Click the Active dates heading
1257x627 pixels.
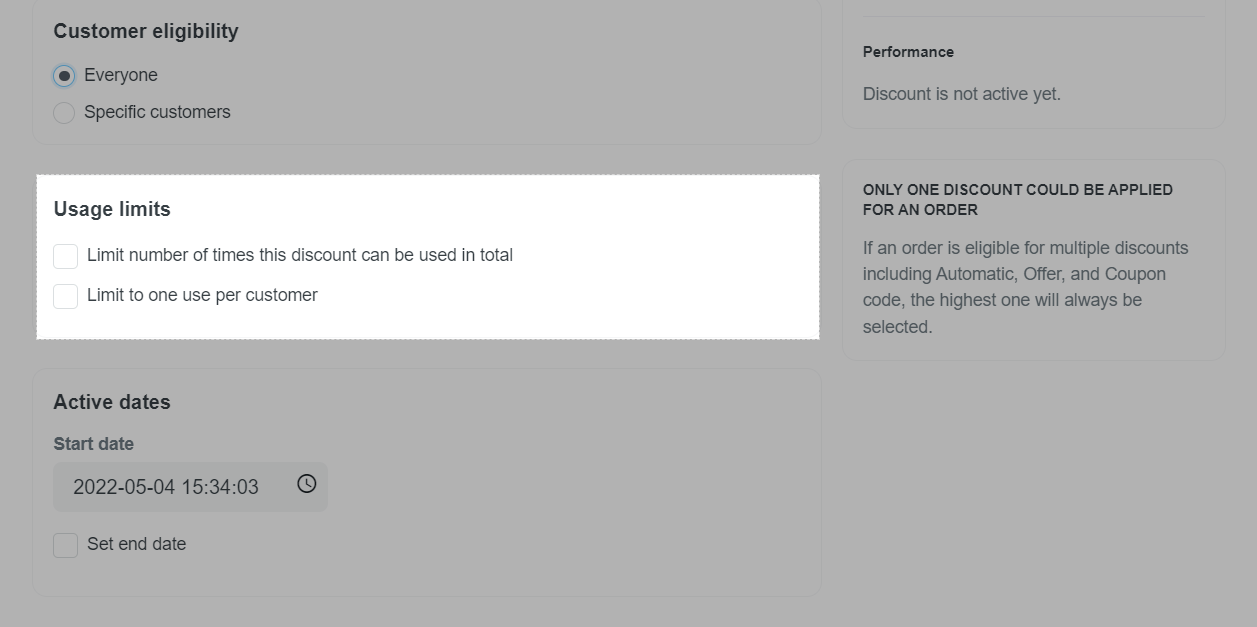(112, 402)
